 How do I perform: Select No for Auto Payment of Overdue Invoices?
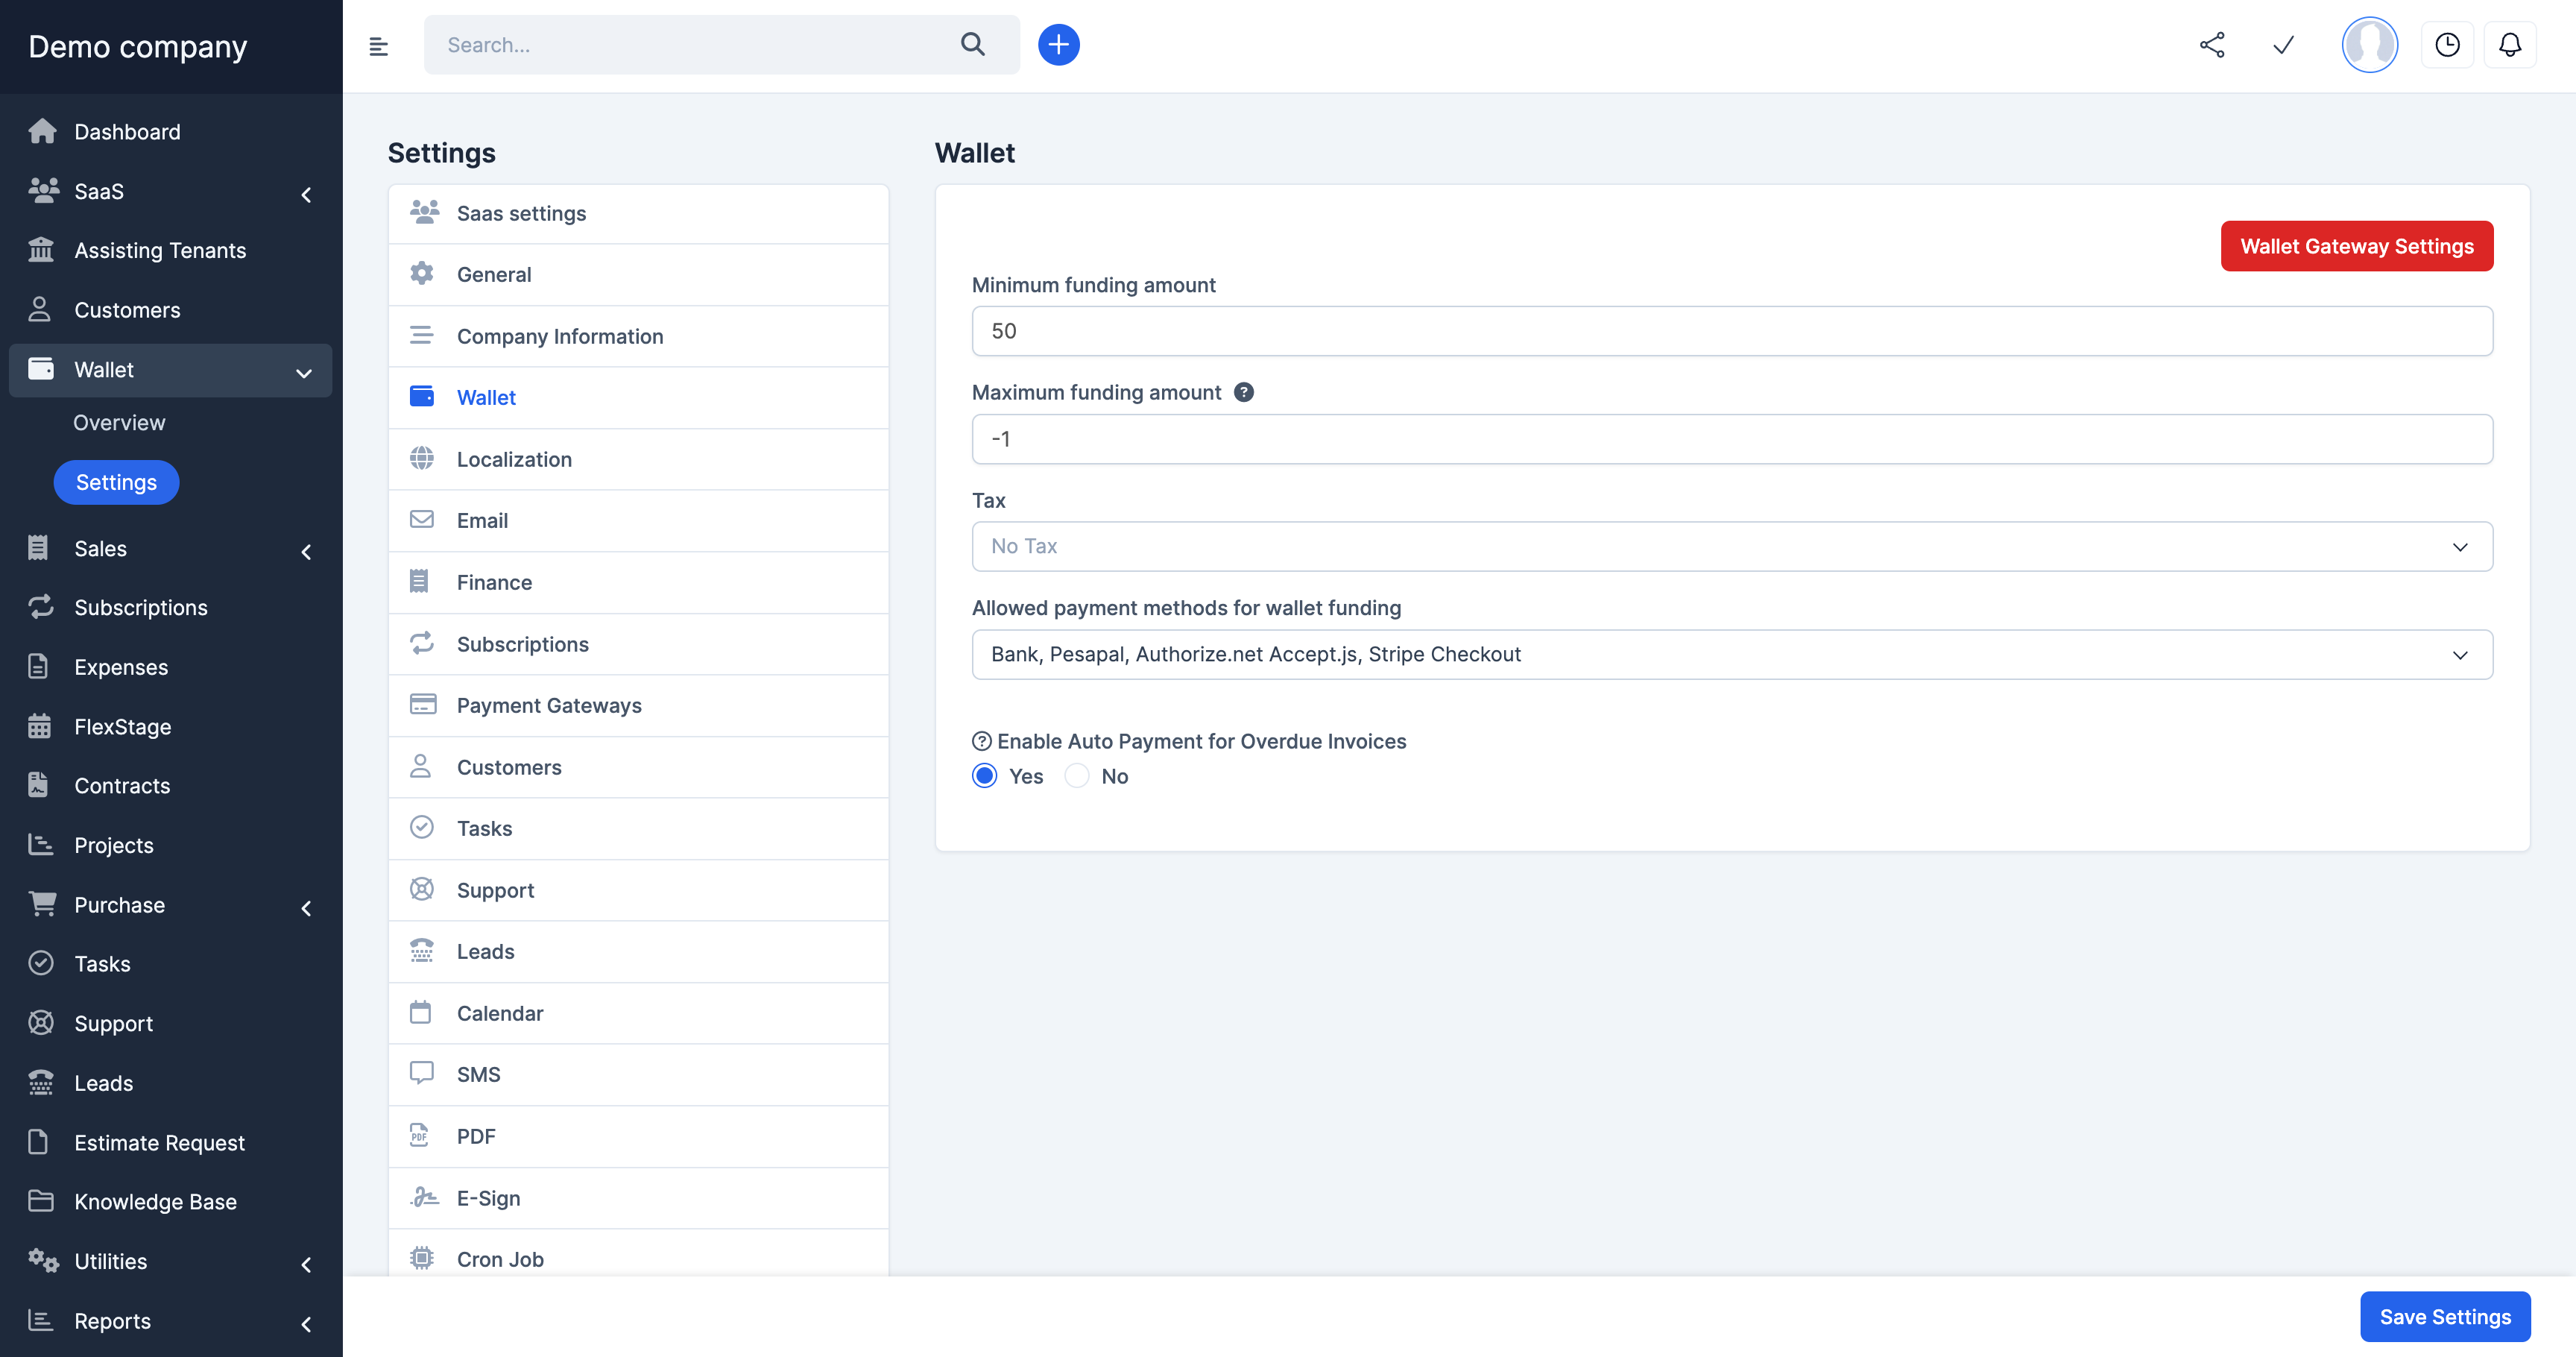point(1077,776)
